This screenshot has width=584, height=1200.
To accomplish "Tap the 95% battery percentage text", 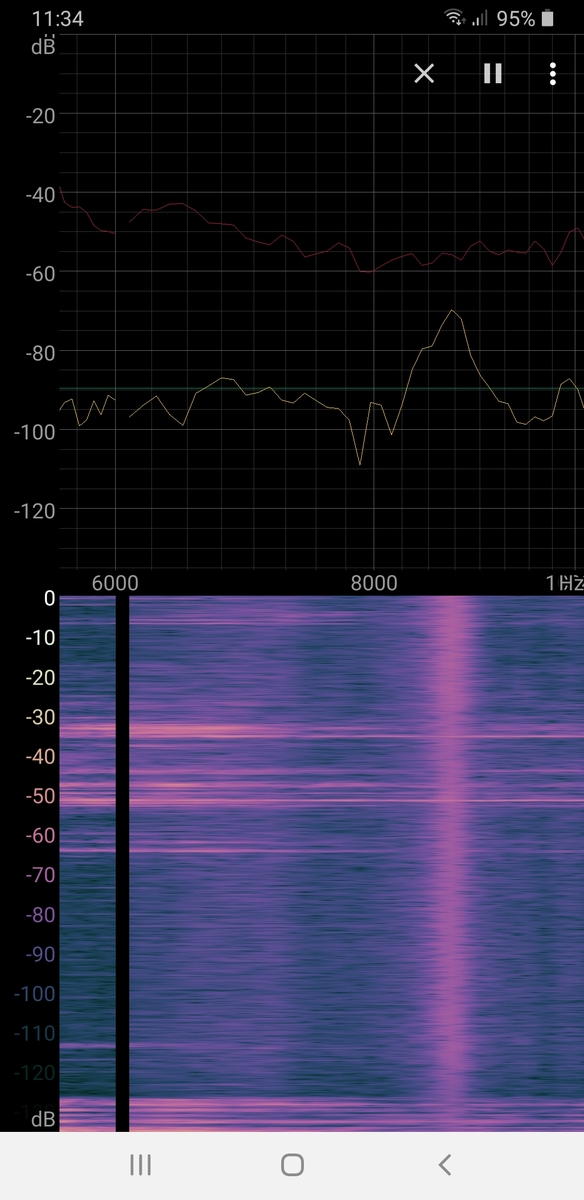I will [516, 18].
